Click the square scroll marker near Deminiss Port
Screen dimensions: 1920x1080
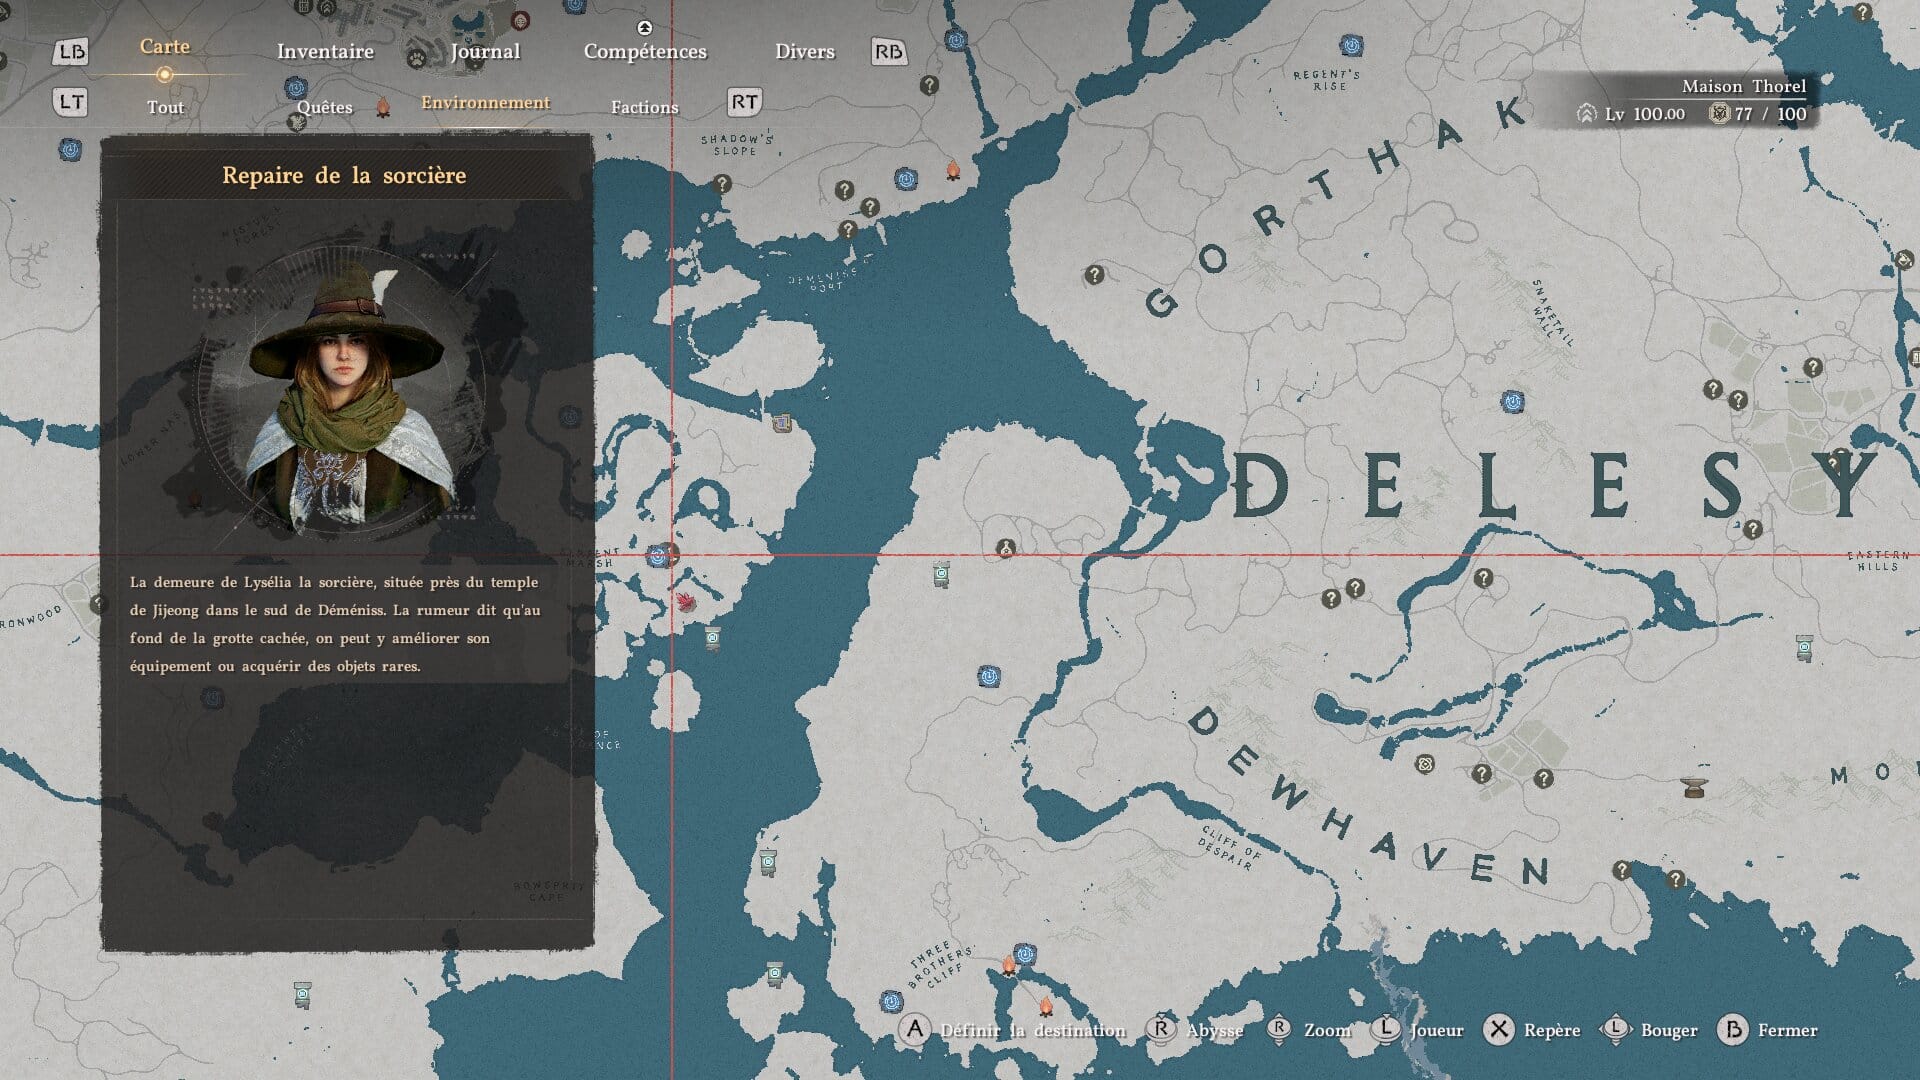click(x=782, y=422)
